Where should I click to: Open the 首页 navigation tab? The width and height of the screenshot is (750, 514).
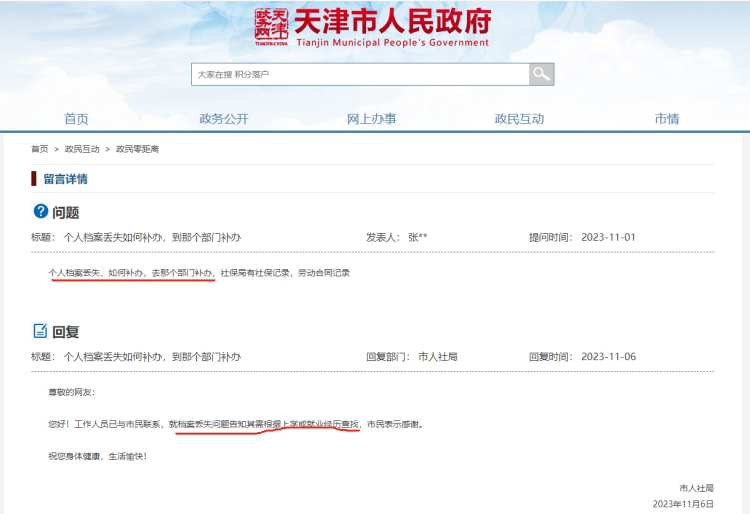pyautogui.click(x=76, y=119)
